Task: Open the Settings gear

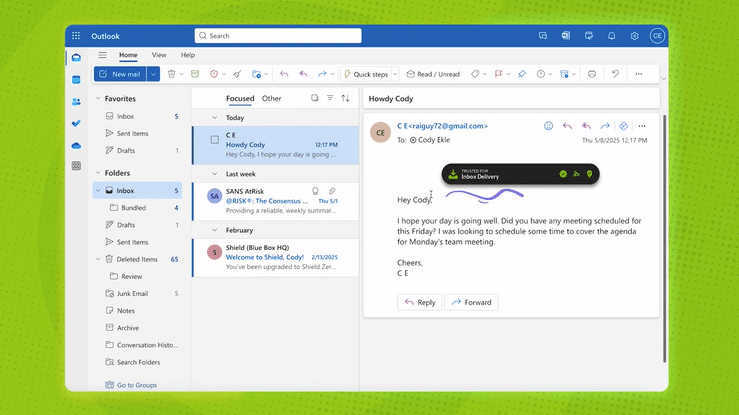Action: click(634, 36)
